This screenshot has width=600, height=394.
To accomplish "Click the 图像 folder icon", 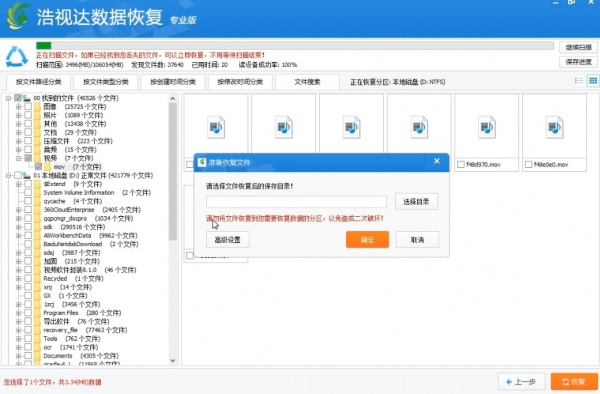I will point(37,107).
